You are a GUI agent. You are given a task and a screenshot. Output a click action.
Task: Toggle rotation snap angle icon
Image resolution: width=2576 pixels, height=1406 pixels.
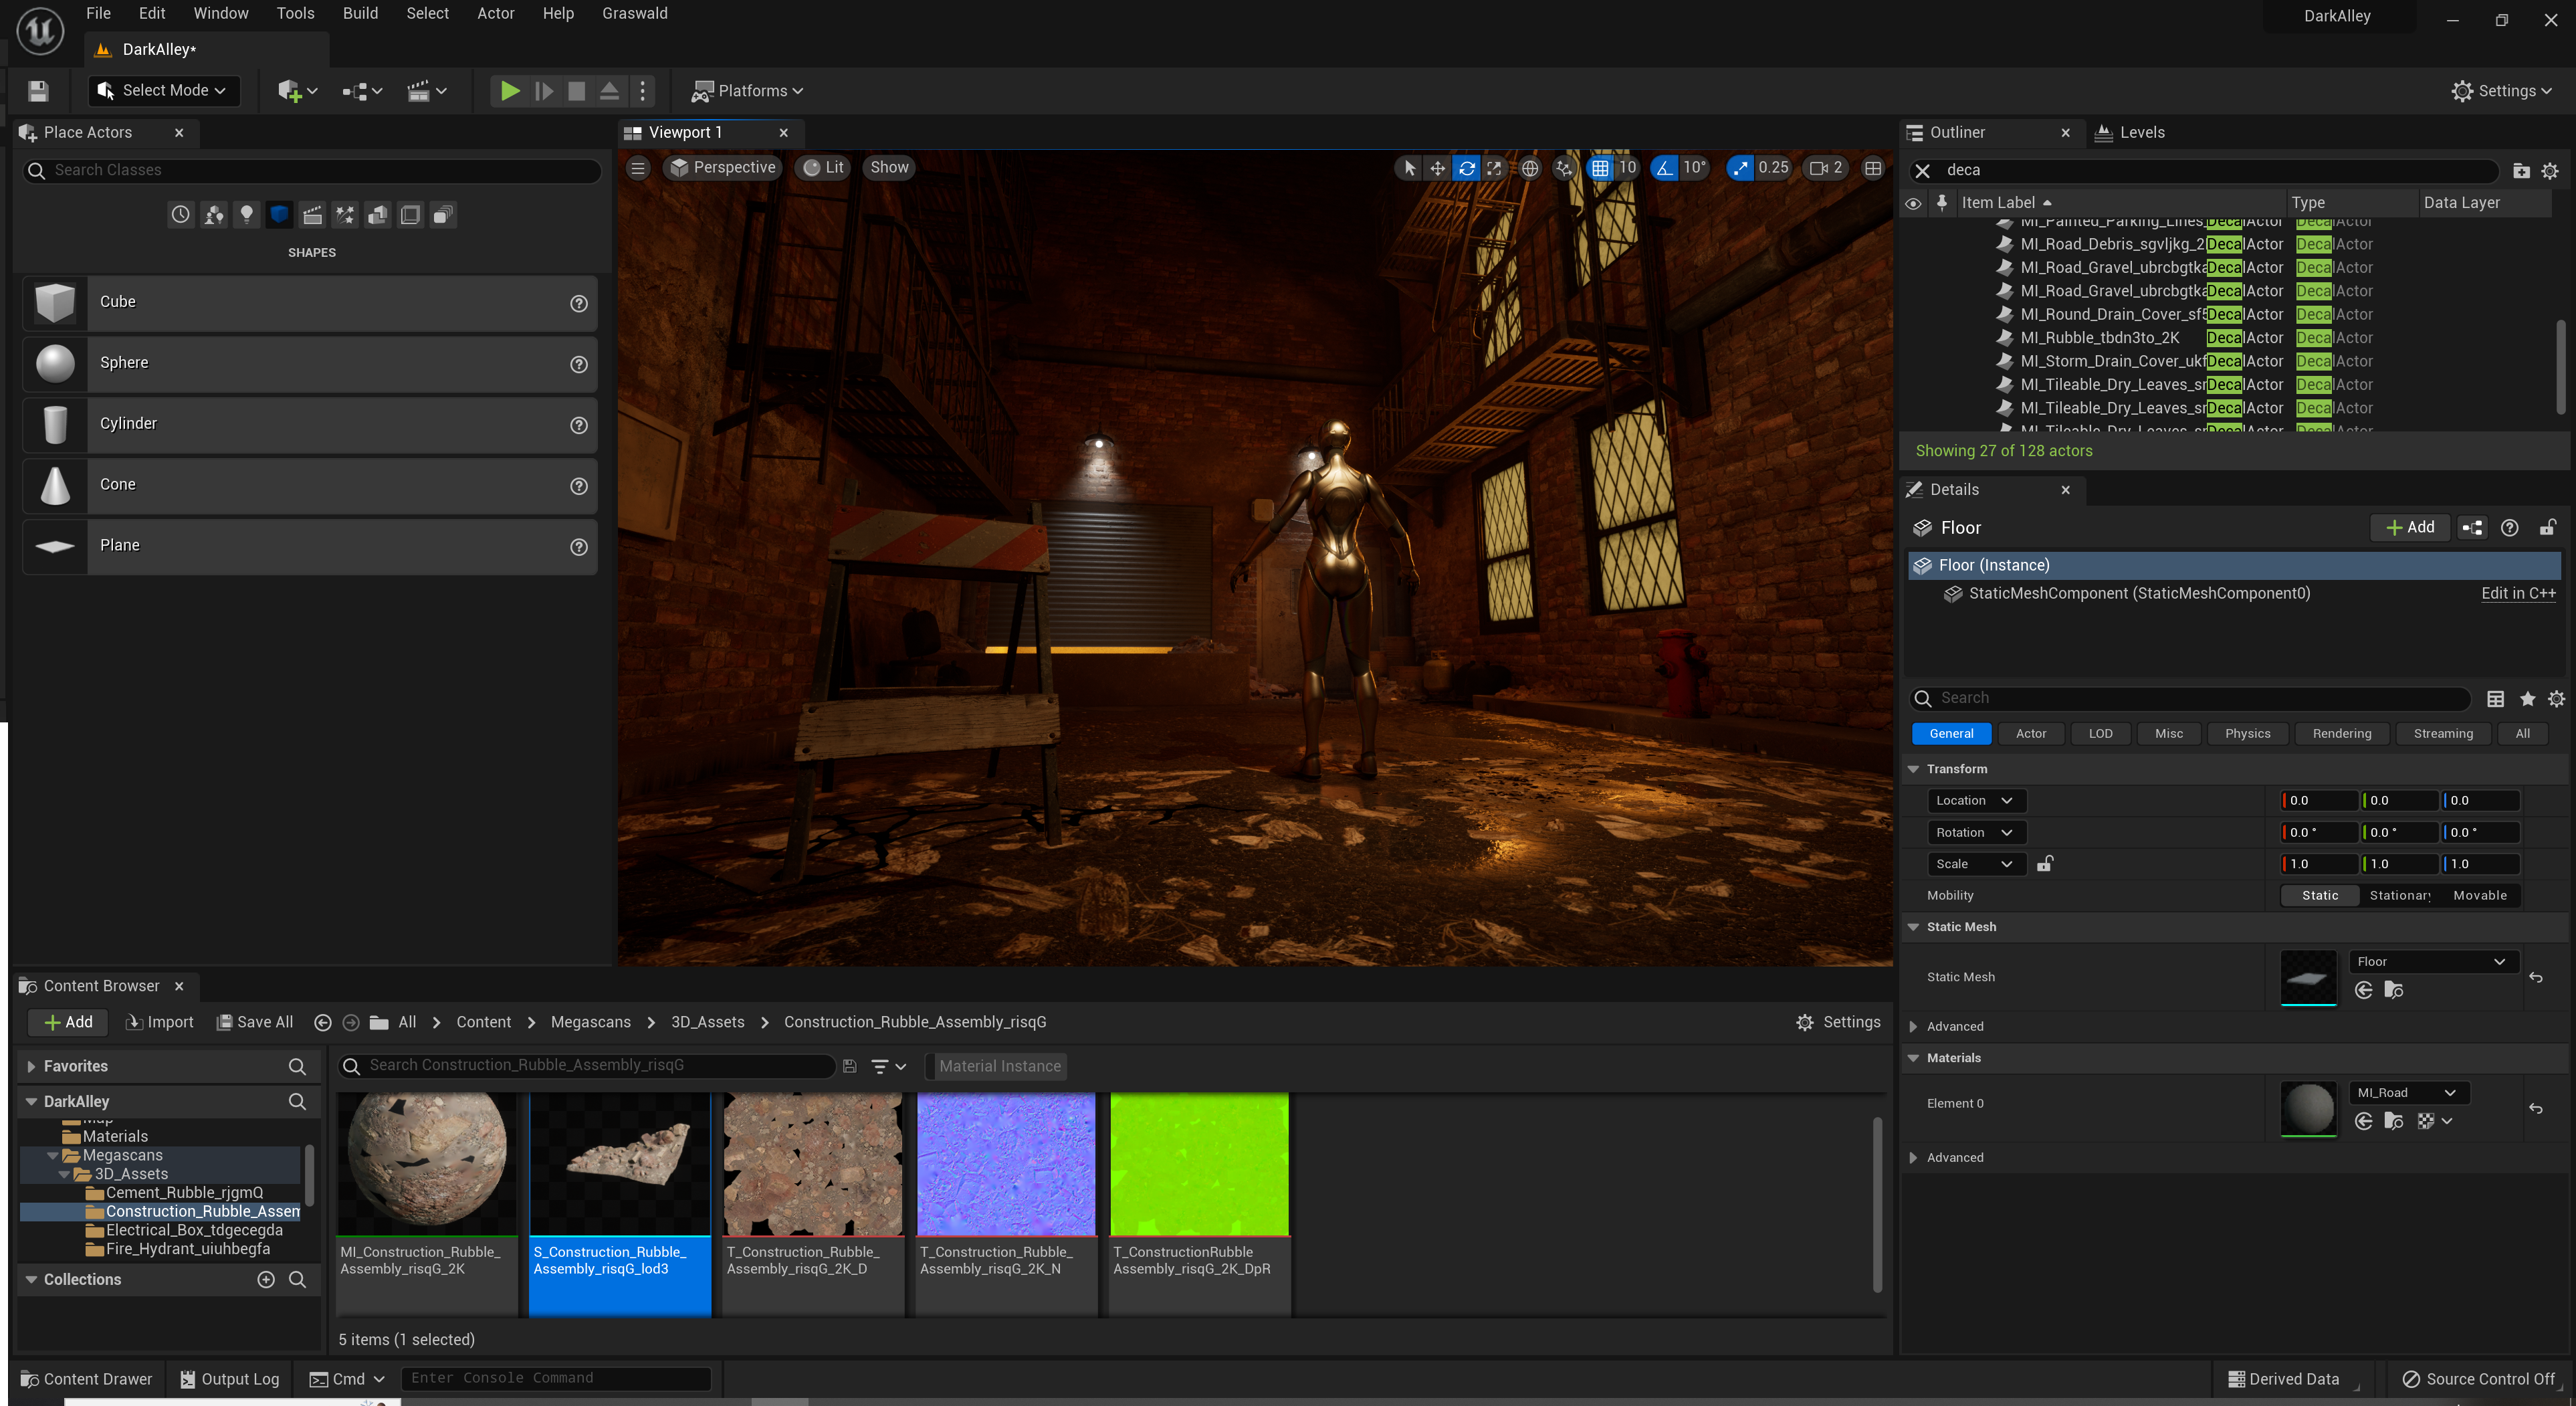point(1664,168)
